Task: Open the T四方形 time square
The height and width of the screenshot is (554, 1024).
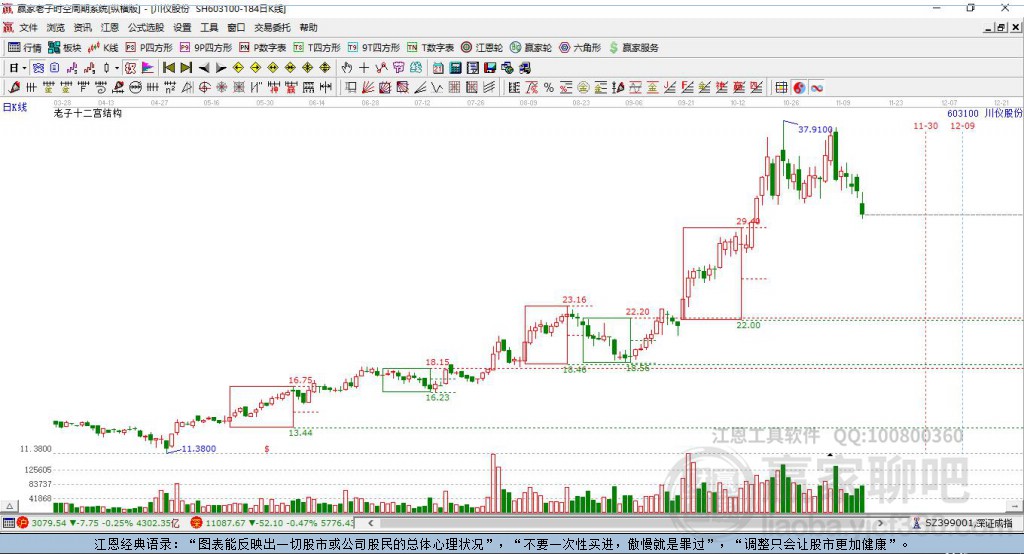Action: (x=317, y=48)
